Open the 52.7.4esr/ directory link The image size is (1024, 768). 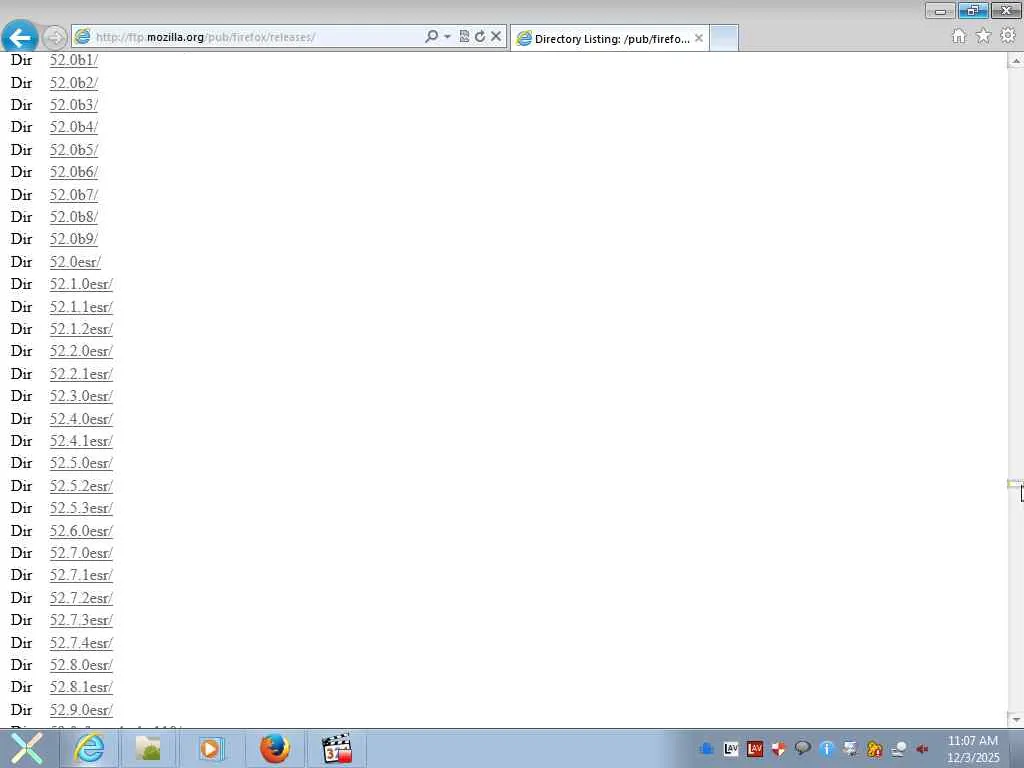pyautogui.click(x=81, y=643)
